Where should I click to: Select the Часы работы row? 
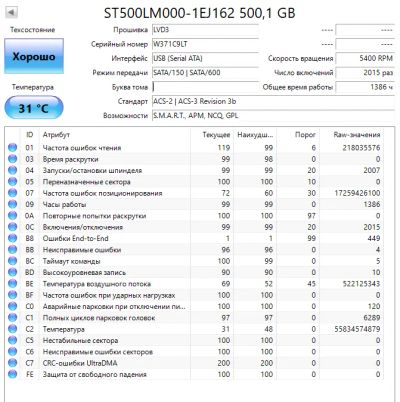195,204
